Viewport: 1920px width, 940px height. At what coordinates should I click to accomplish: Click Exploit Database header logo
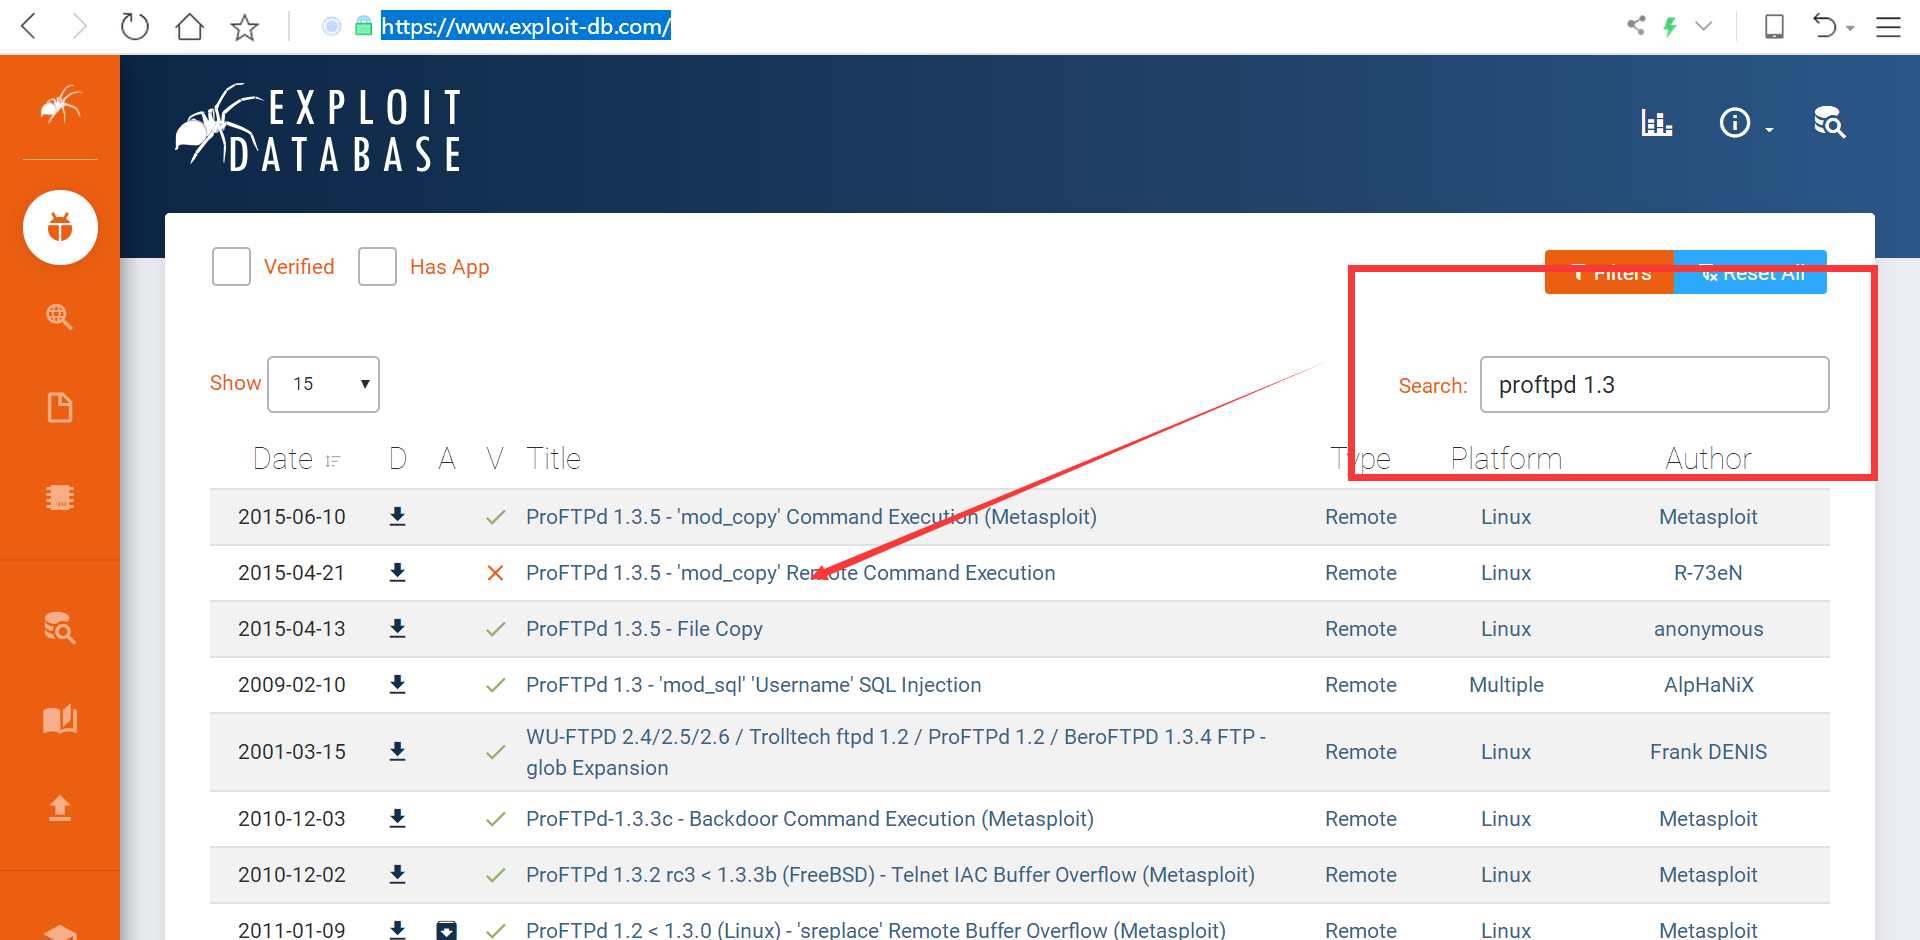[318, 130]
